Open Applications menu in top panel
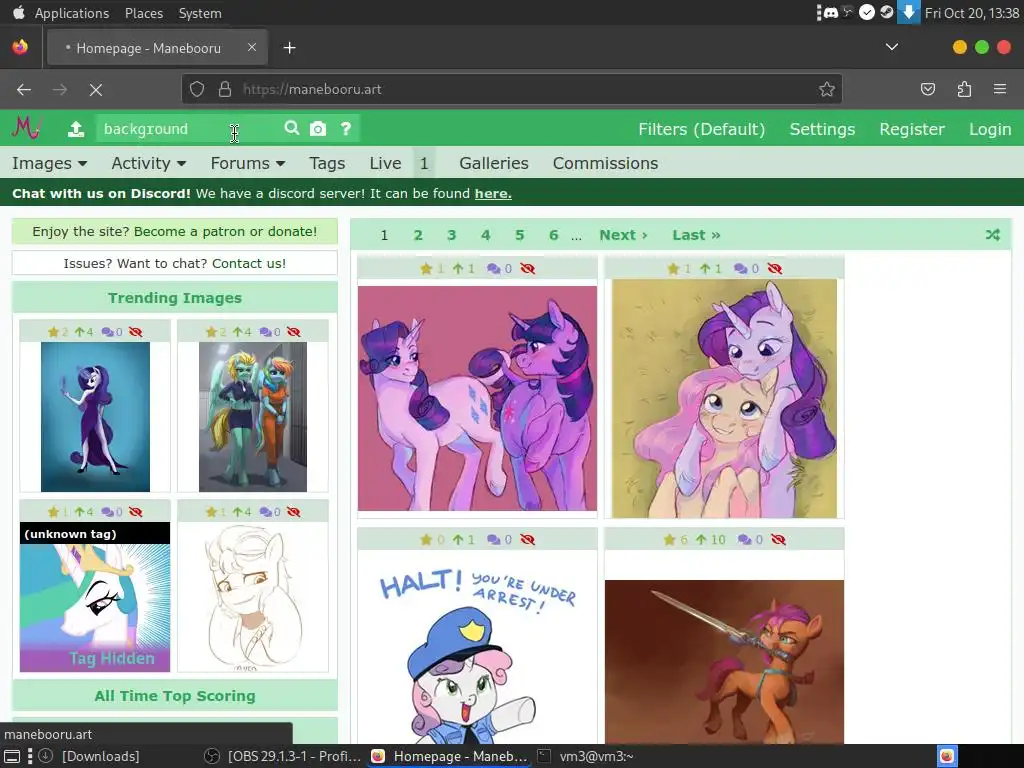Screen dimensions: 1024x768 [72, 13]
